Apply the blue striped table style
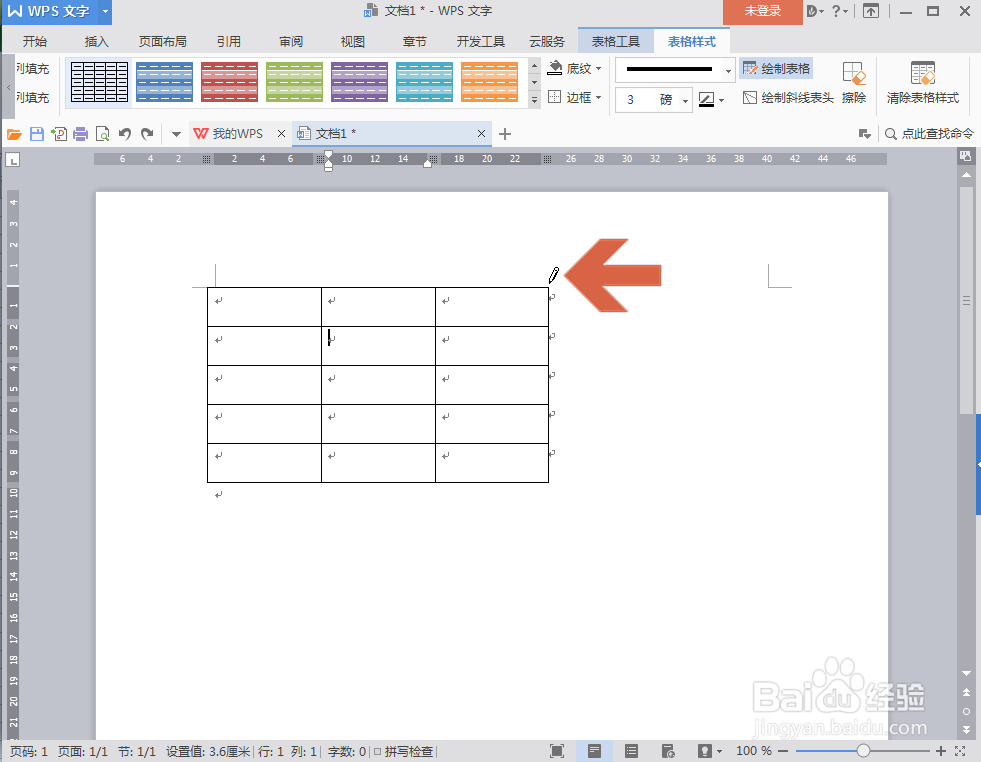This screenshot has width=981, height=762. (164, 82)
